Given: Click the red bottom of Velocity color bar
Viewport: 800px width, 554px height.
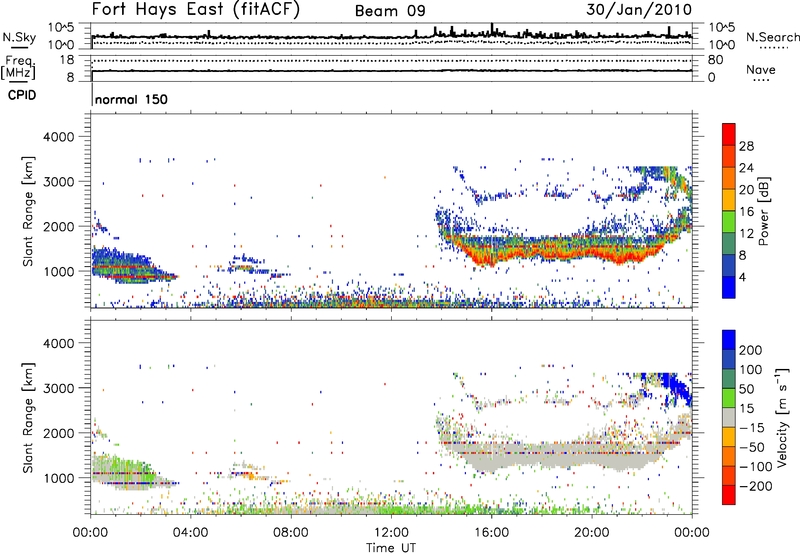Looking at the screenshot, I should (x=729, y=495).
